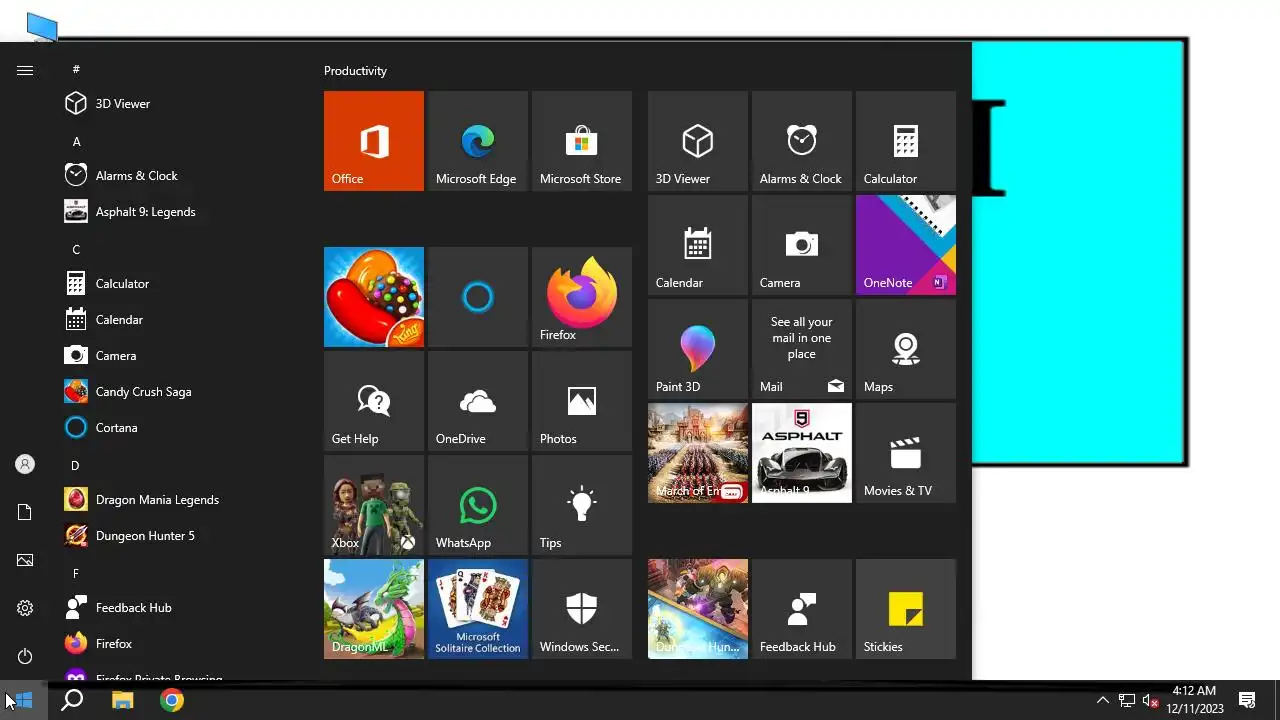
Task: Show hidden system tray icons
Action: [x=1102, y=700]
